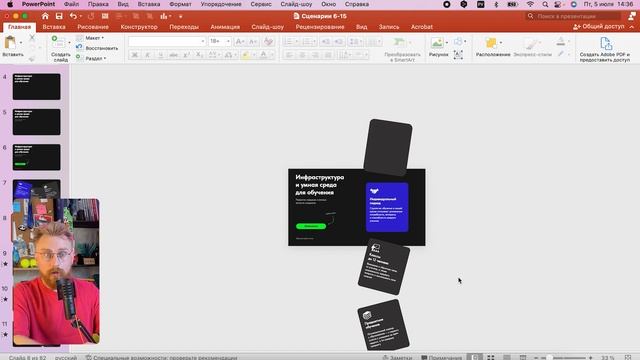Image resolution: width=640 pixels, height=360 pixels.
Task: Open the Apple menu
Action: pyautogui.click(x=10, y=4)
